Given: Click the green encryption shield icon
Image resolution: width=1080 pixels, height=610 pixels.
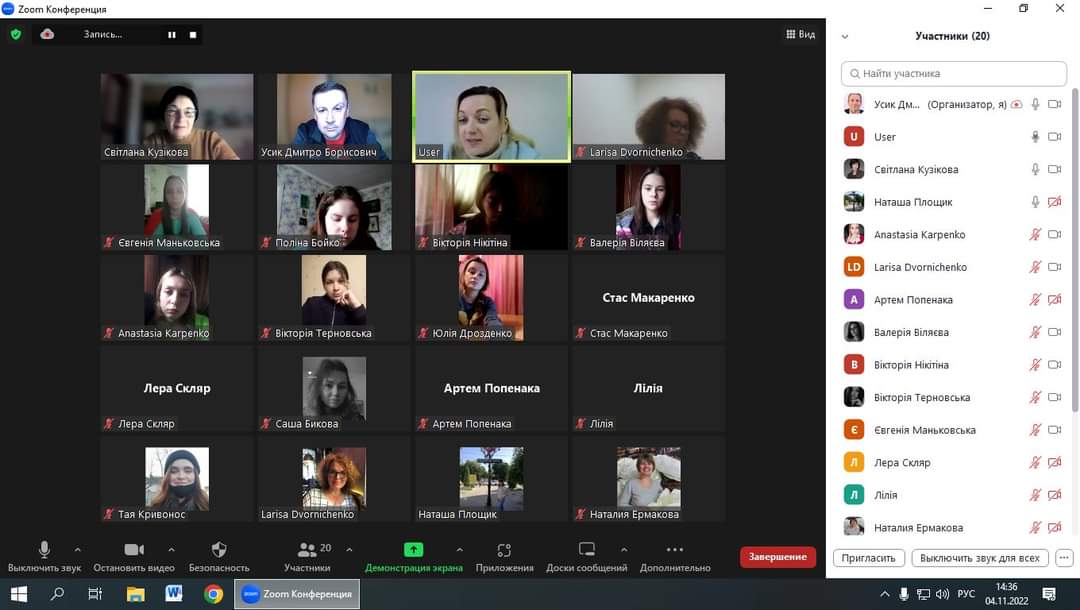Looking at the screenshot, I should 15,34.
